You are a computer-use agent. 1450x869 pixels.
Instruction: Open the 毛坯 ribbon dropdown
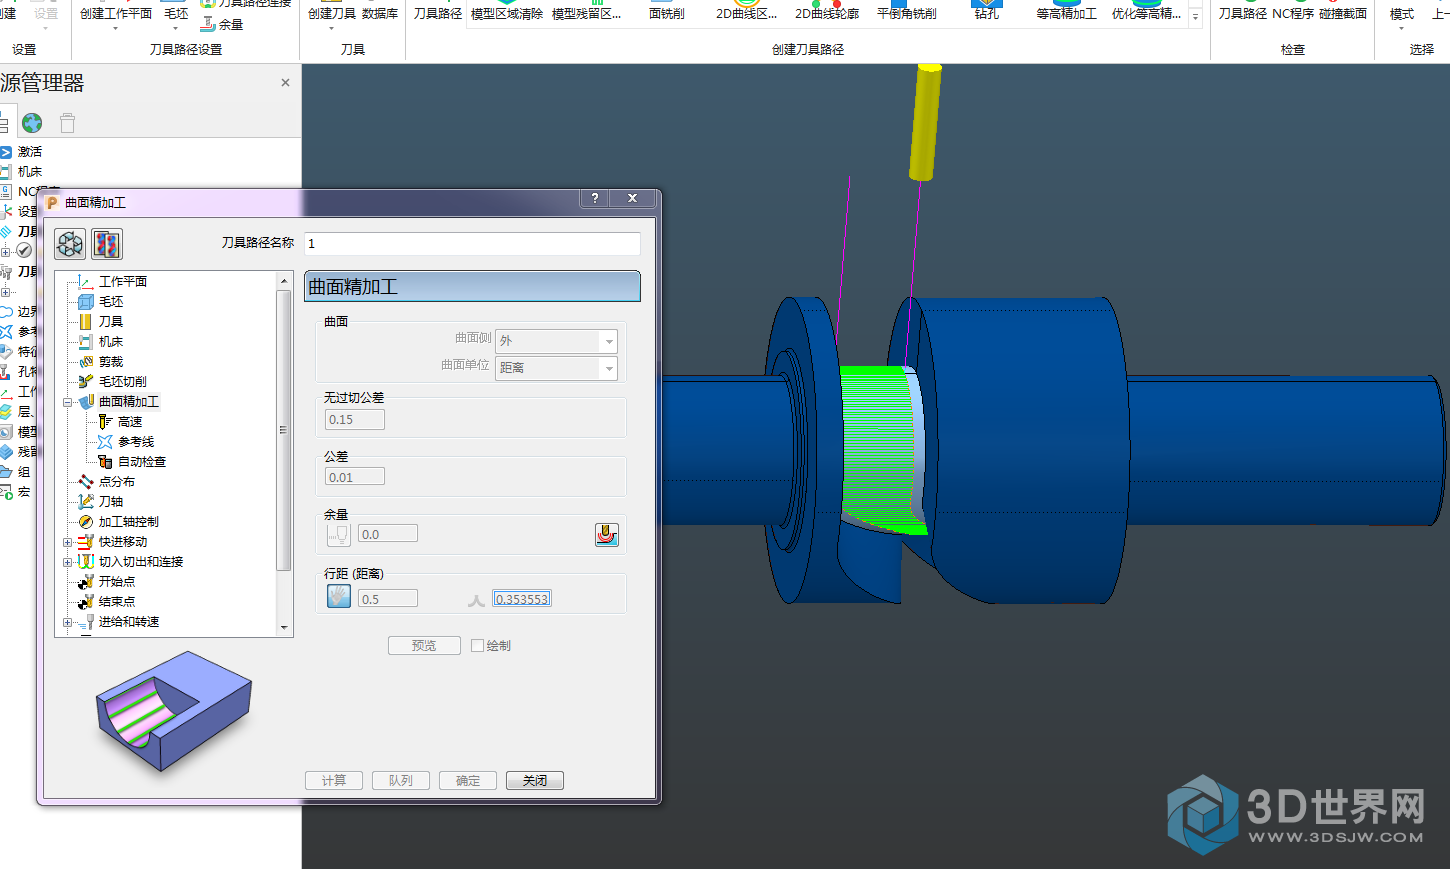click(176, 28)
